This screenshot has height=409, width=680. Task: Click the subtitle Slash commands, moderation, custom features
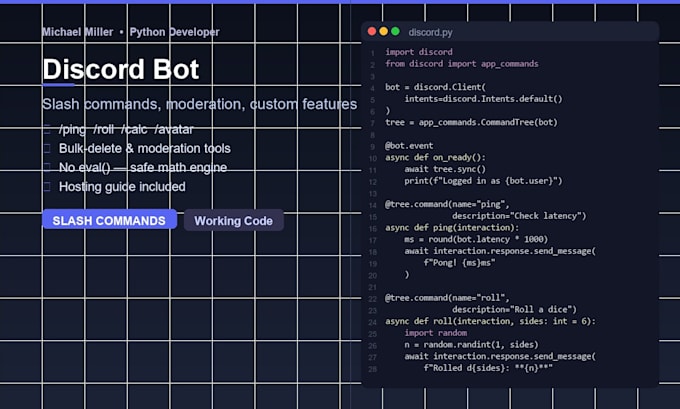pyautogui.click(x=199, y=104)
